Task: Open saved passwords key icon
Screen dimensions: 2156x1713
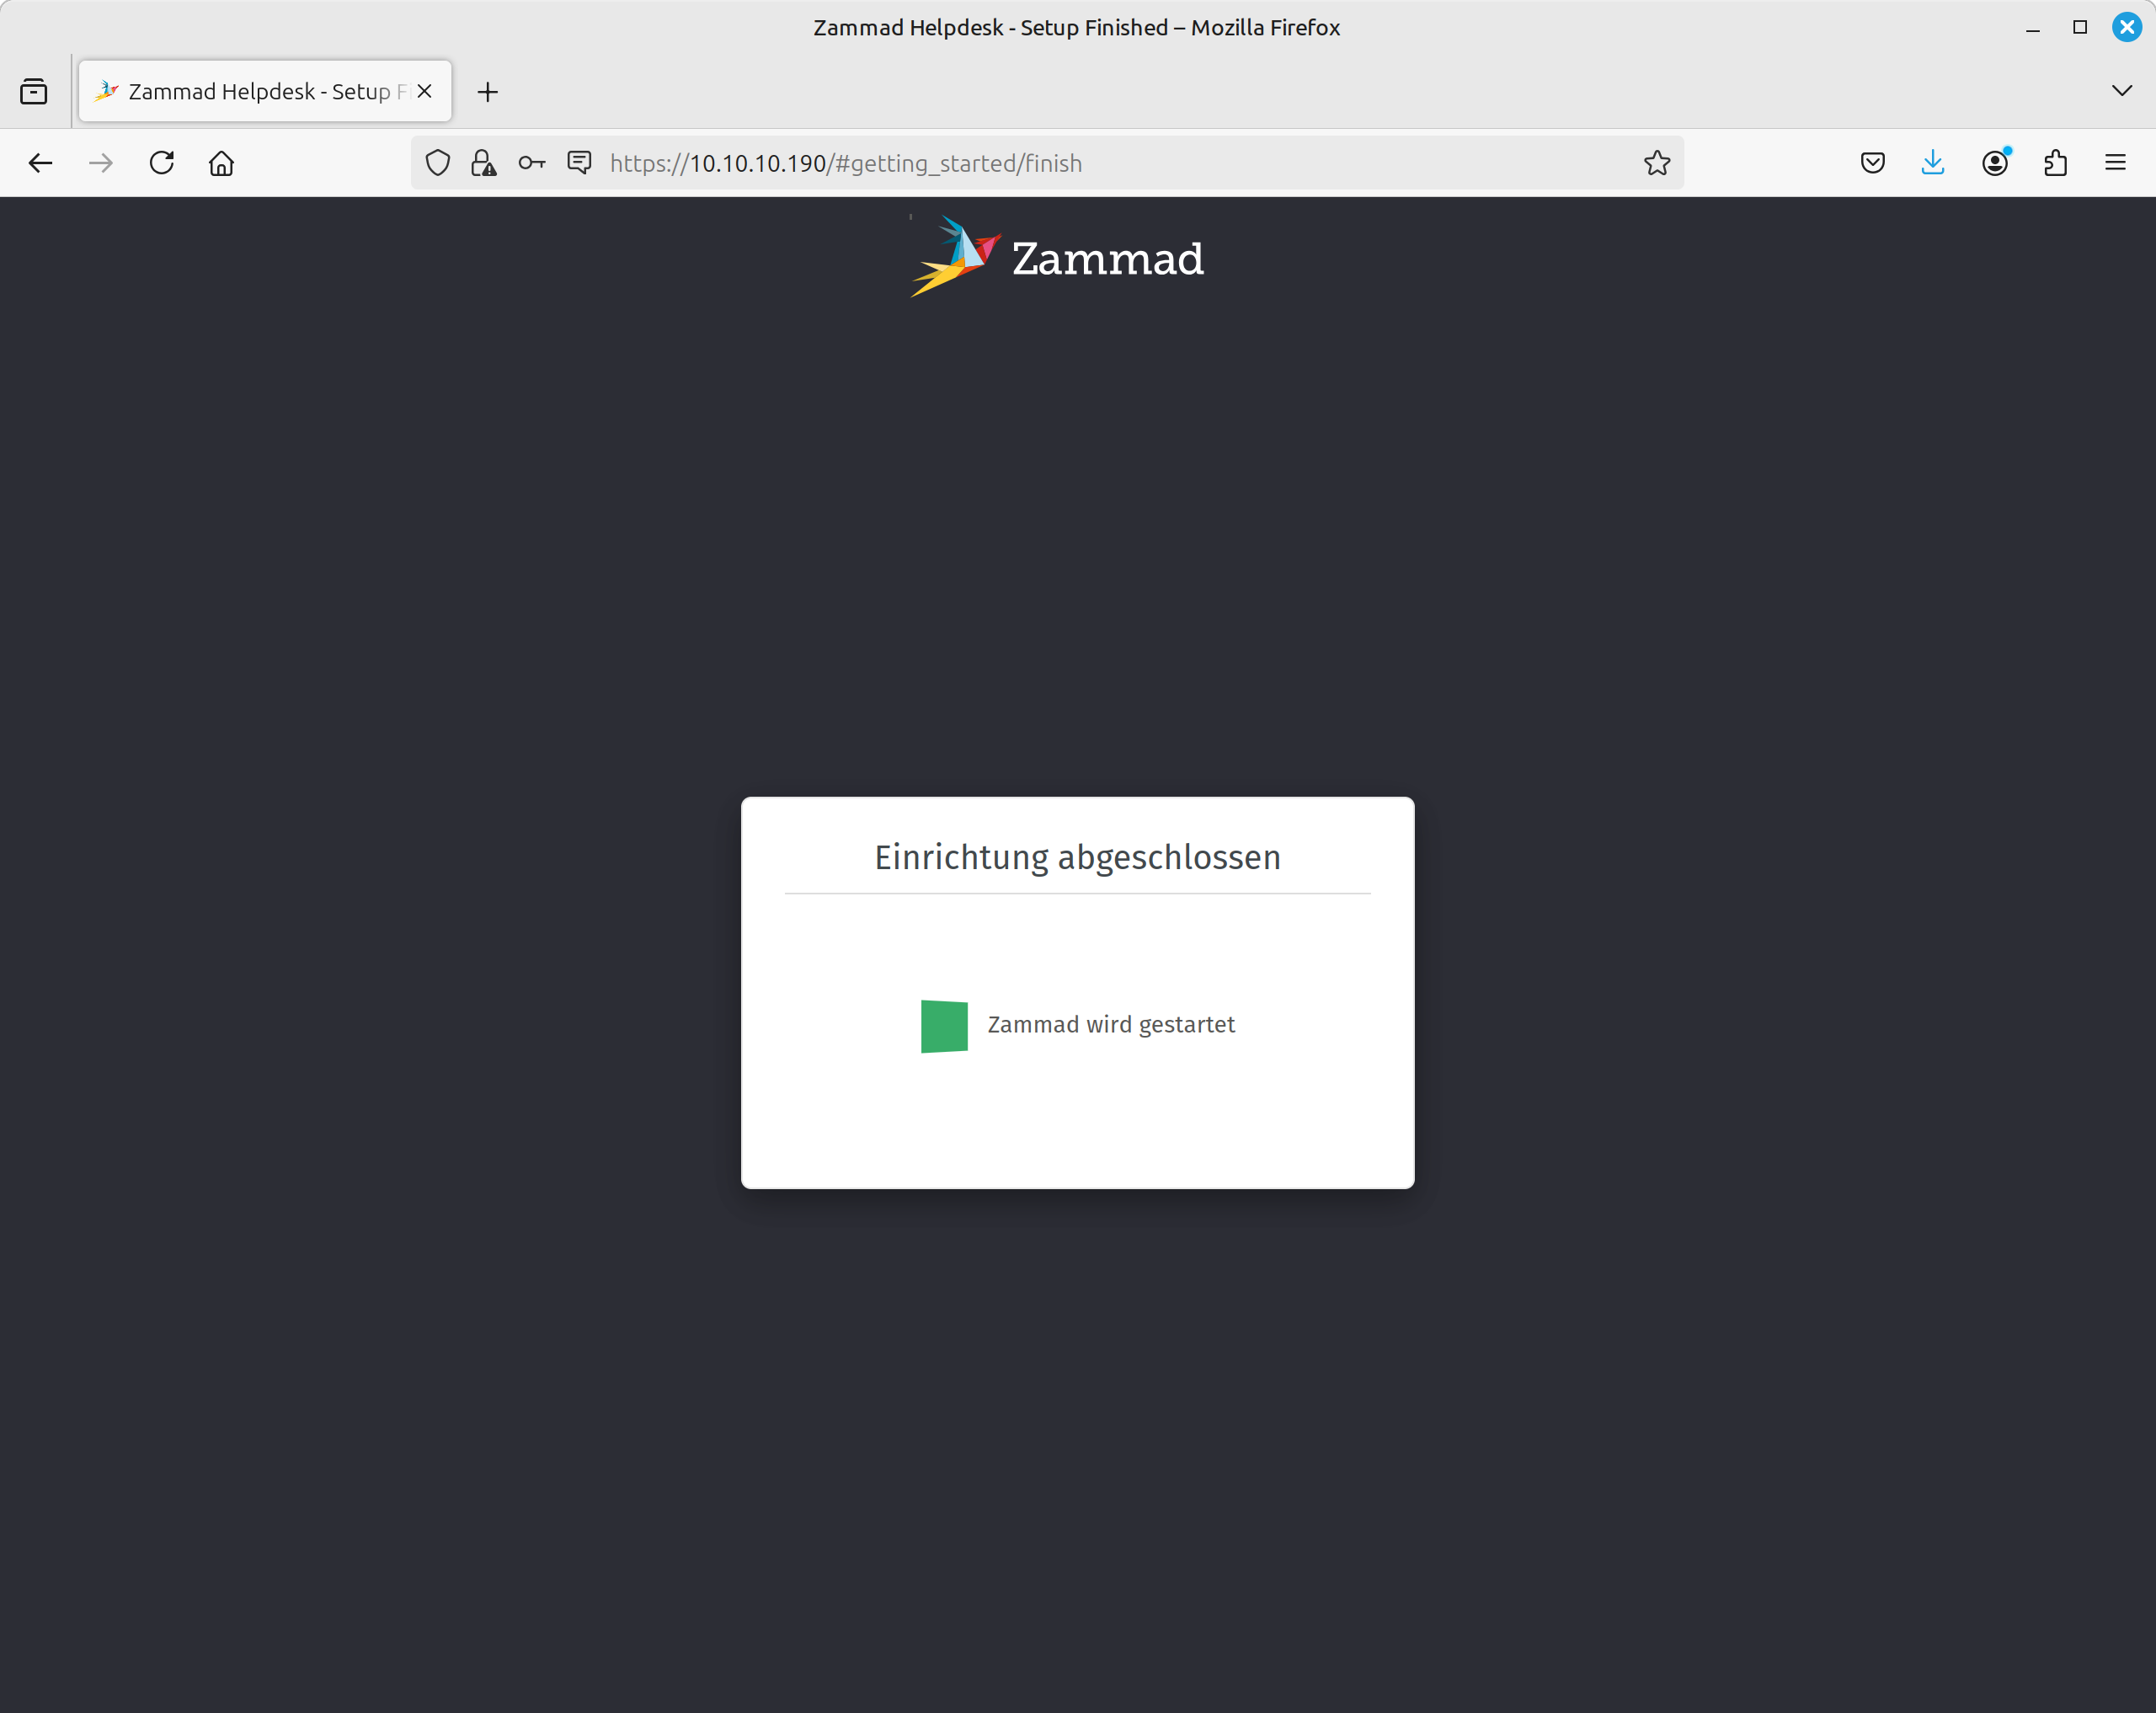Action: tap(532, 163)
